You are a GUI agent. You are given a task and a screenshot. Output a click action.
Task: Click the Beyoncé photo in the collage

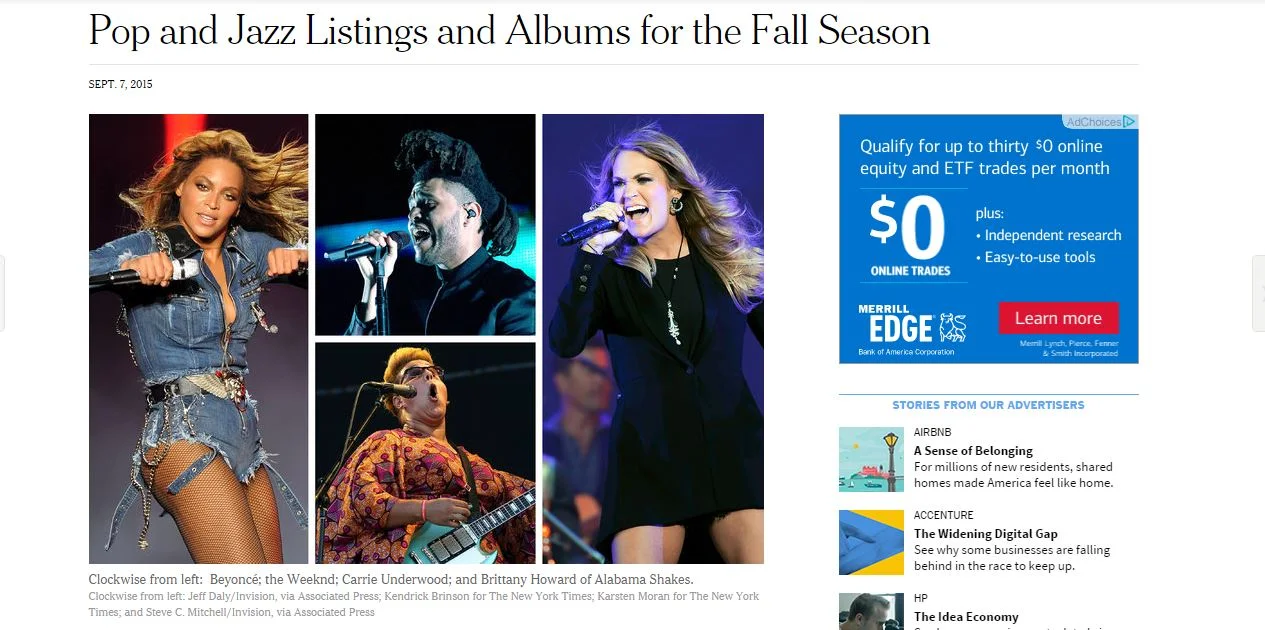pyautogui.click(x=198, y=339)
